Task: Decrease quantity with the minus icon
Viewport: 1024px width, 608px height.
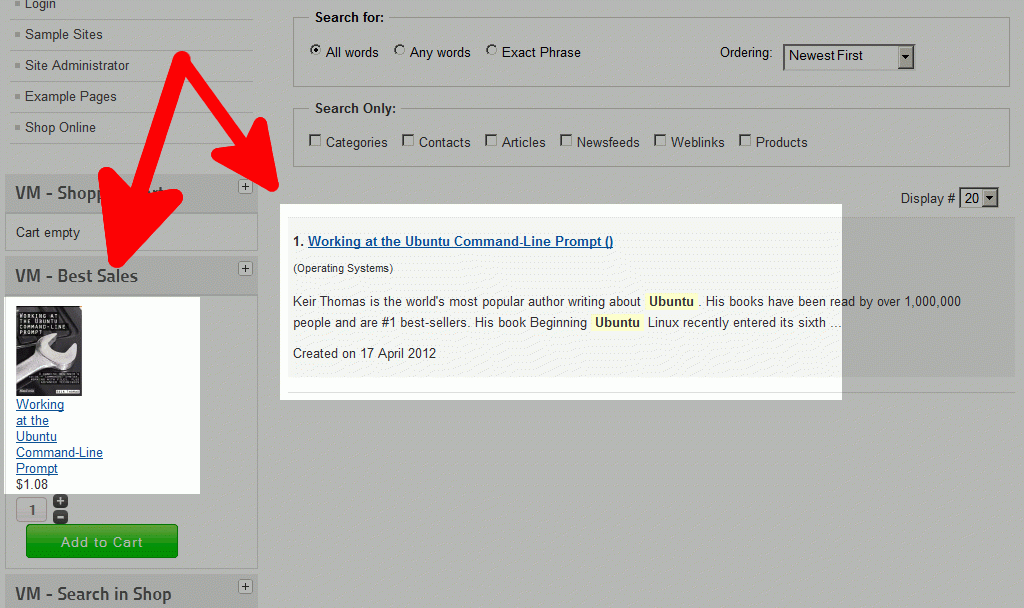Action: 60,517
